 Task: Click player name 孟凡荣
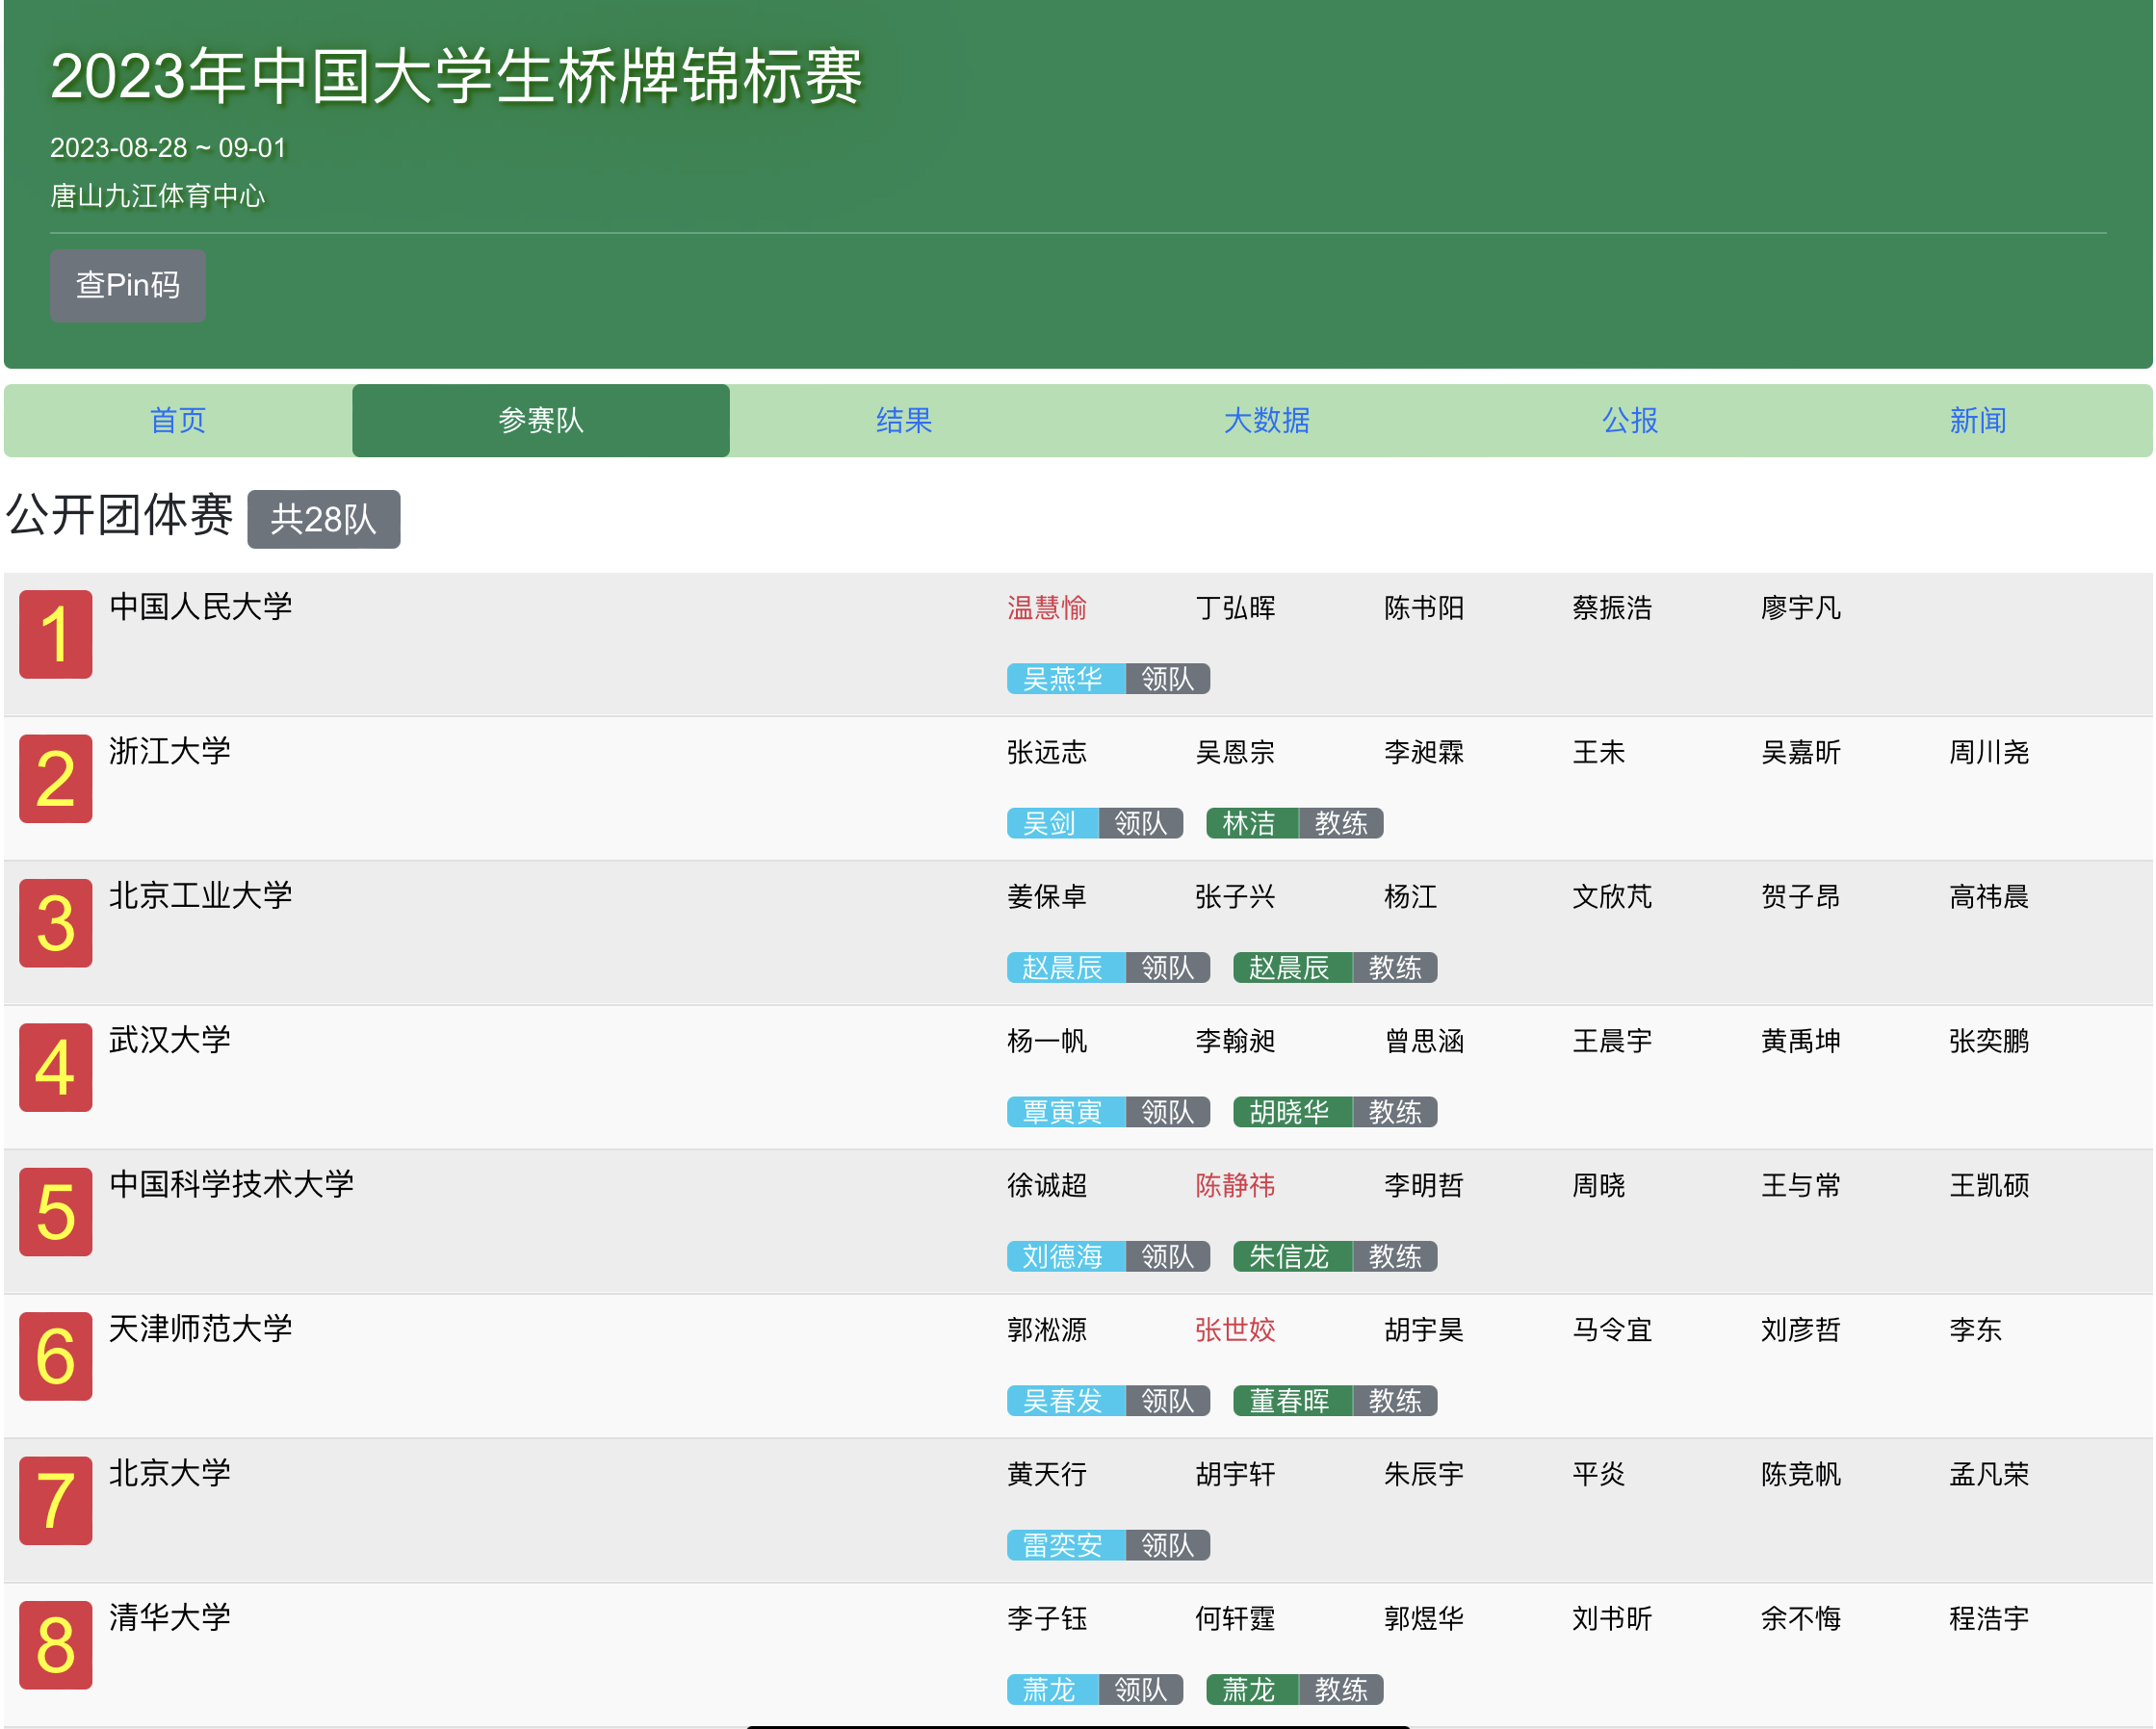pos(1989,1474)
